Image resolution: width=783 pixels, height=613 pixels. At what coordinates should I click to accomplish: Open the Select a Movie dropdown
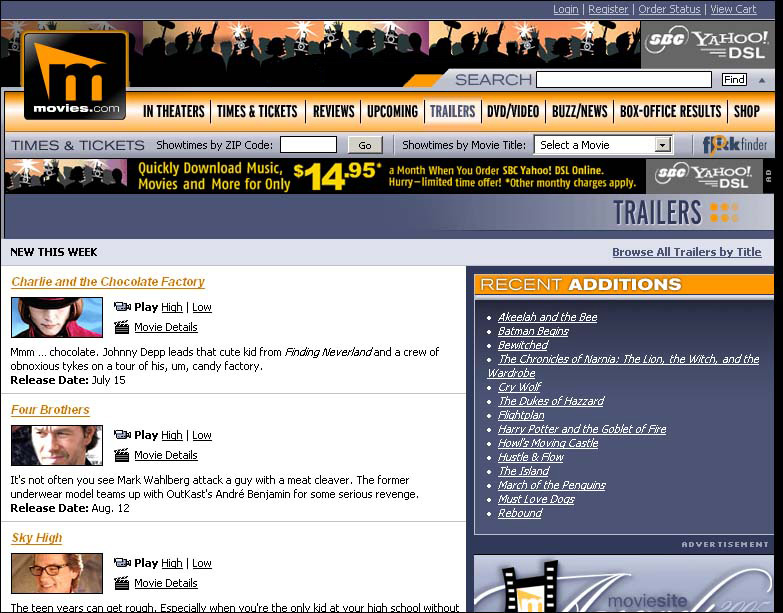coord(603,145)
